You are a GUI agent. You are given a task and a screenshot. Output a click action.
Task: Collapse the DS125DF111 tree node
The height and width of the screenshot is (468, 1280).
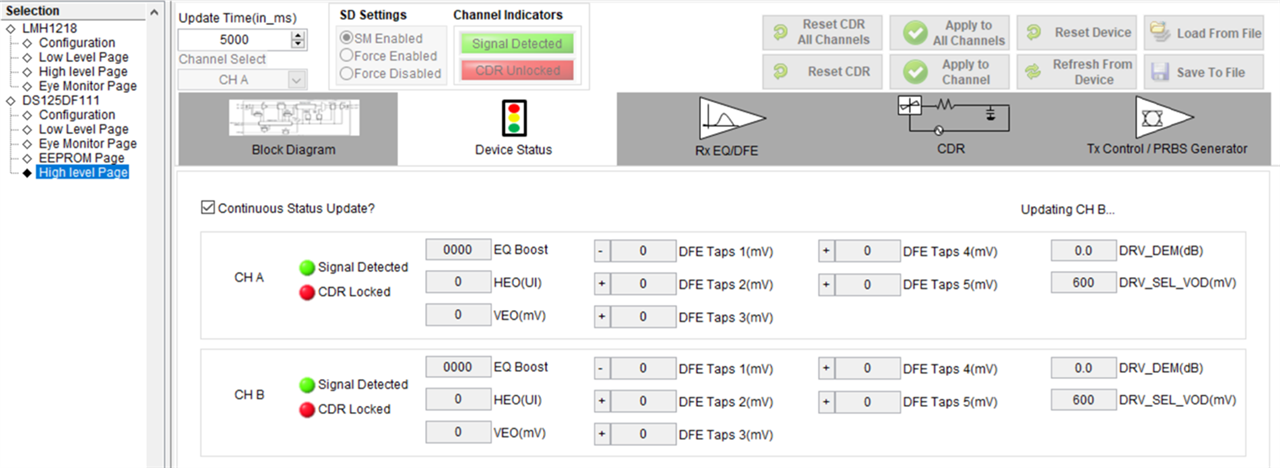point(10,101)
